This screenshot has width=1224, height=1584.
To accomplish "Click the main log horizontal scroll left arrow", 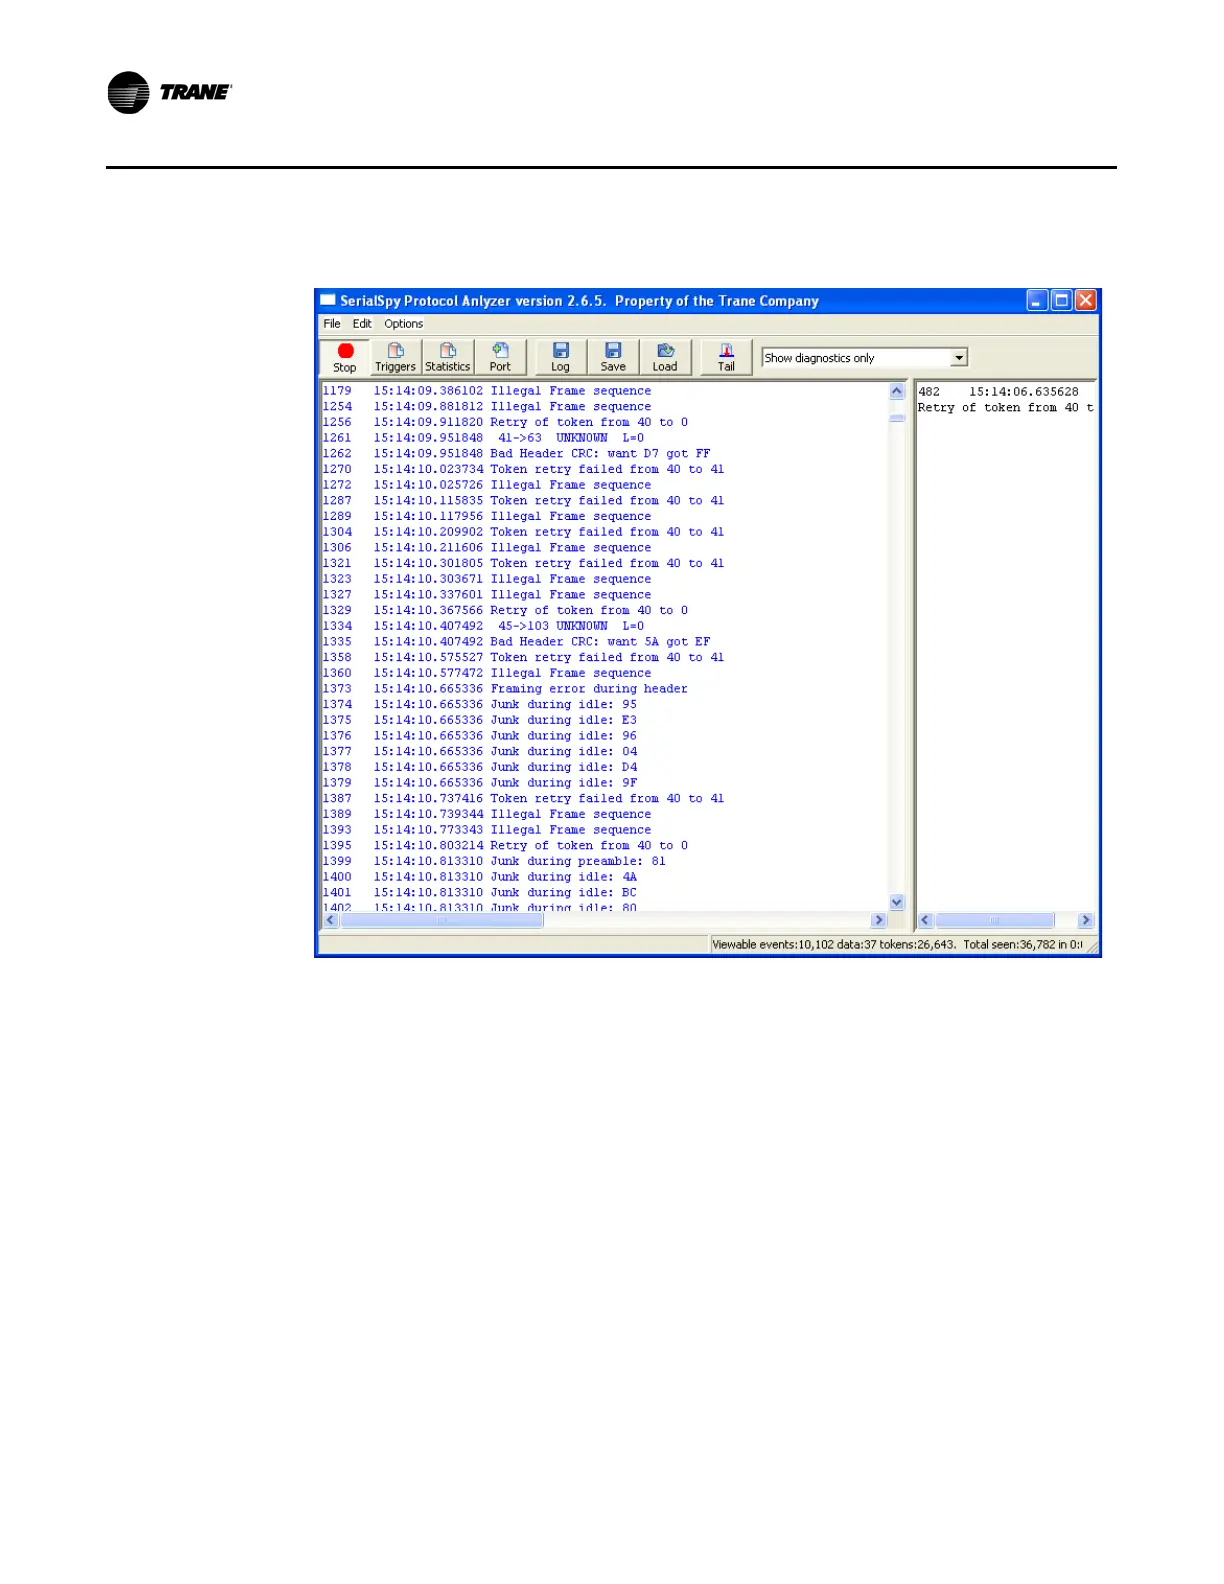I will 331,920.
